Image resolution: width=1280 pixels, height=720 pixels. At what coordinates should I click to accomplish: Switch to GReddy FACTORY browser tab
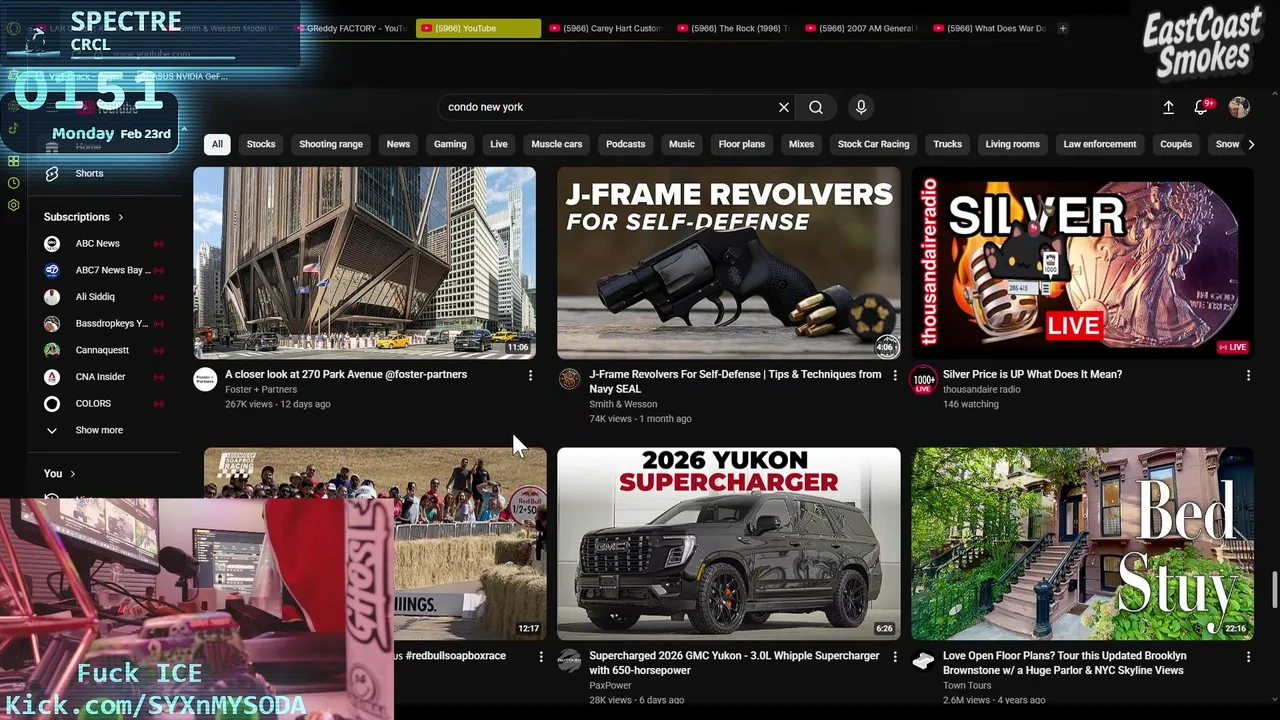(350, 28)
